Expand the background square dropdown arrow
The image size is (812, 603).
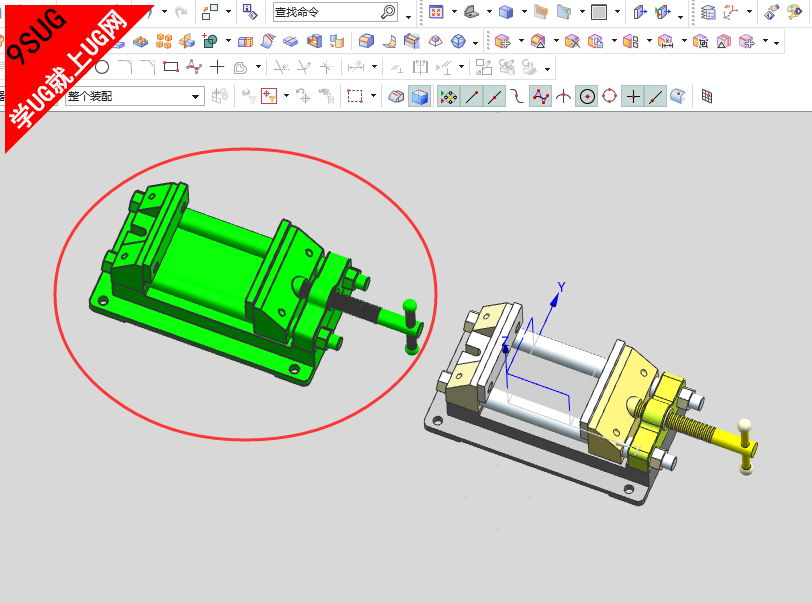click(x=617, y=12)
